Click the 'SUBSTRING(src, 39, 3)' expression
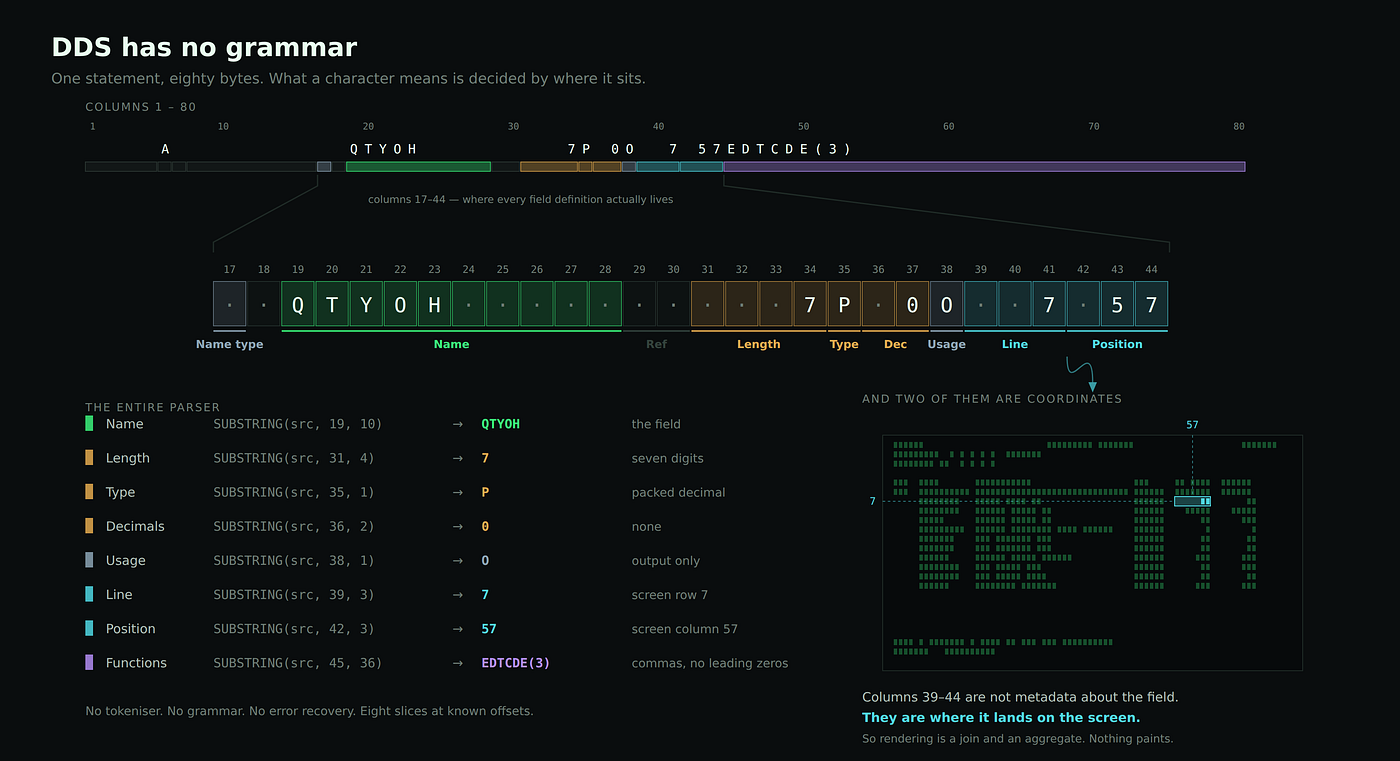 point(294,595)
